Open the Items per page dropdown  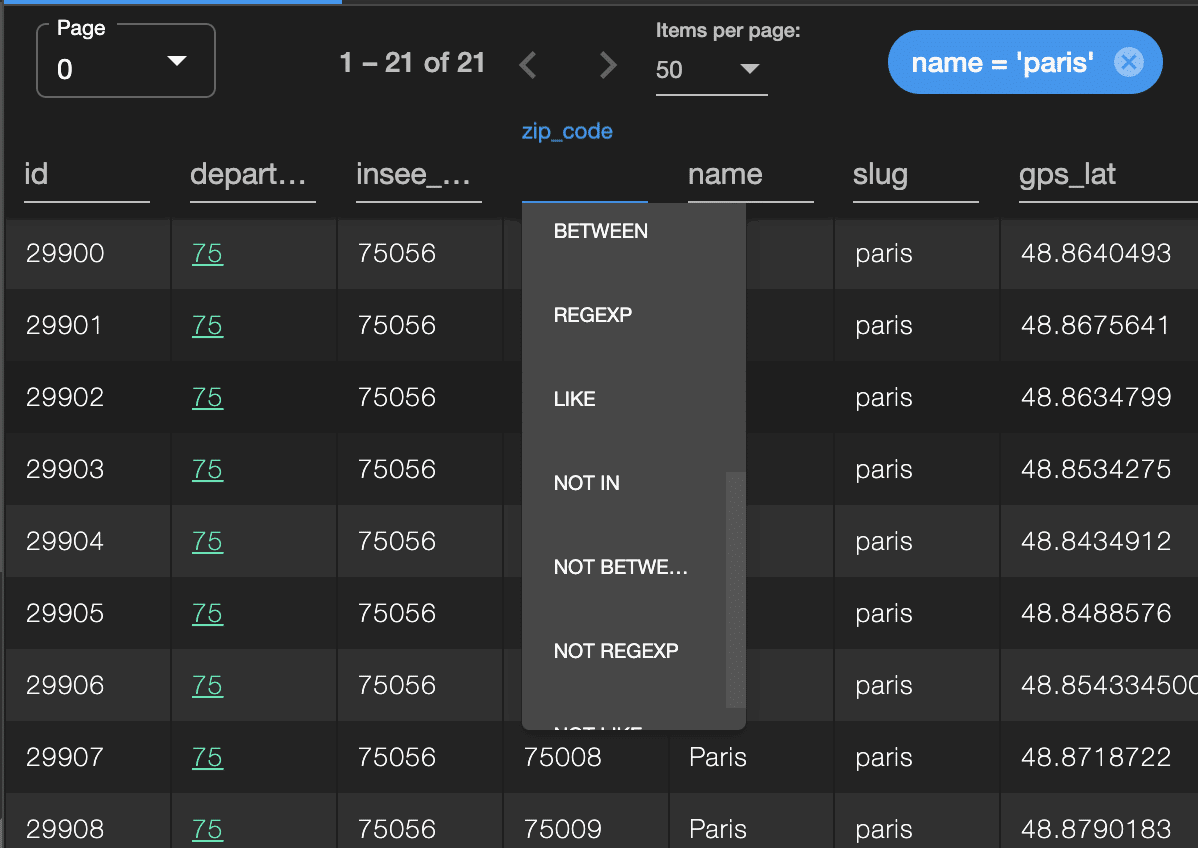pyautogui.click(x=711, y=69)
